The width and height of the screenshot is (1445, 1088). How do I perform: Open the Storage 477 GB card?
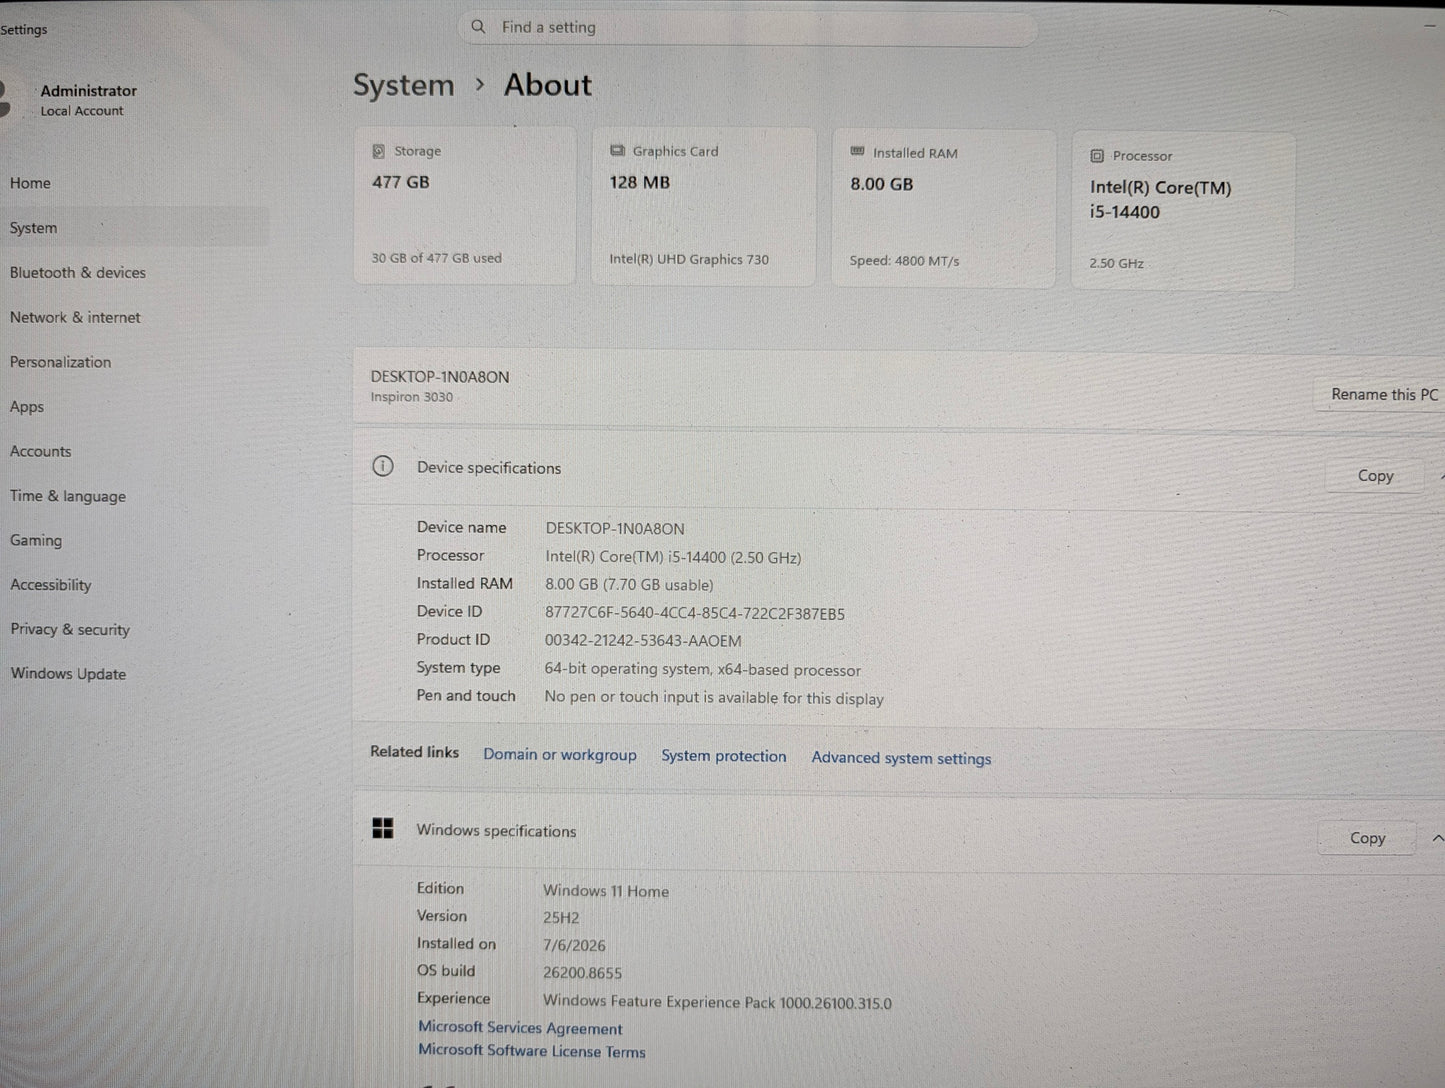(465, 206)
